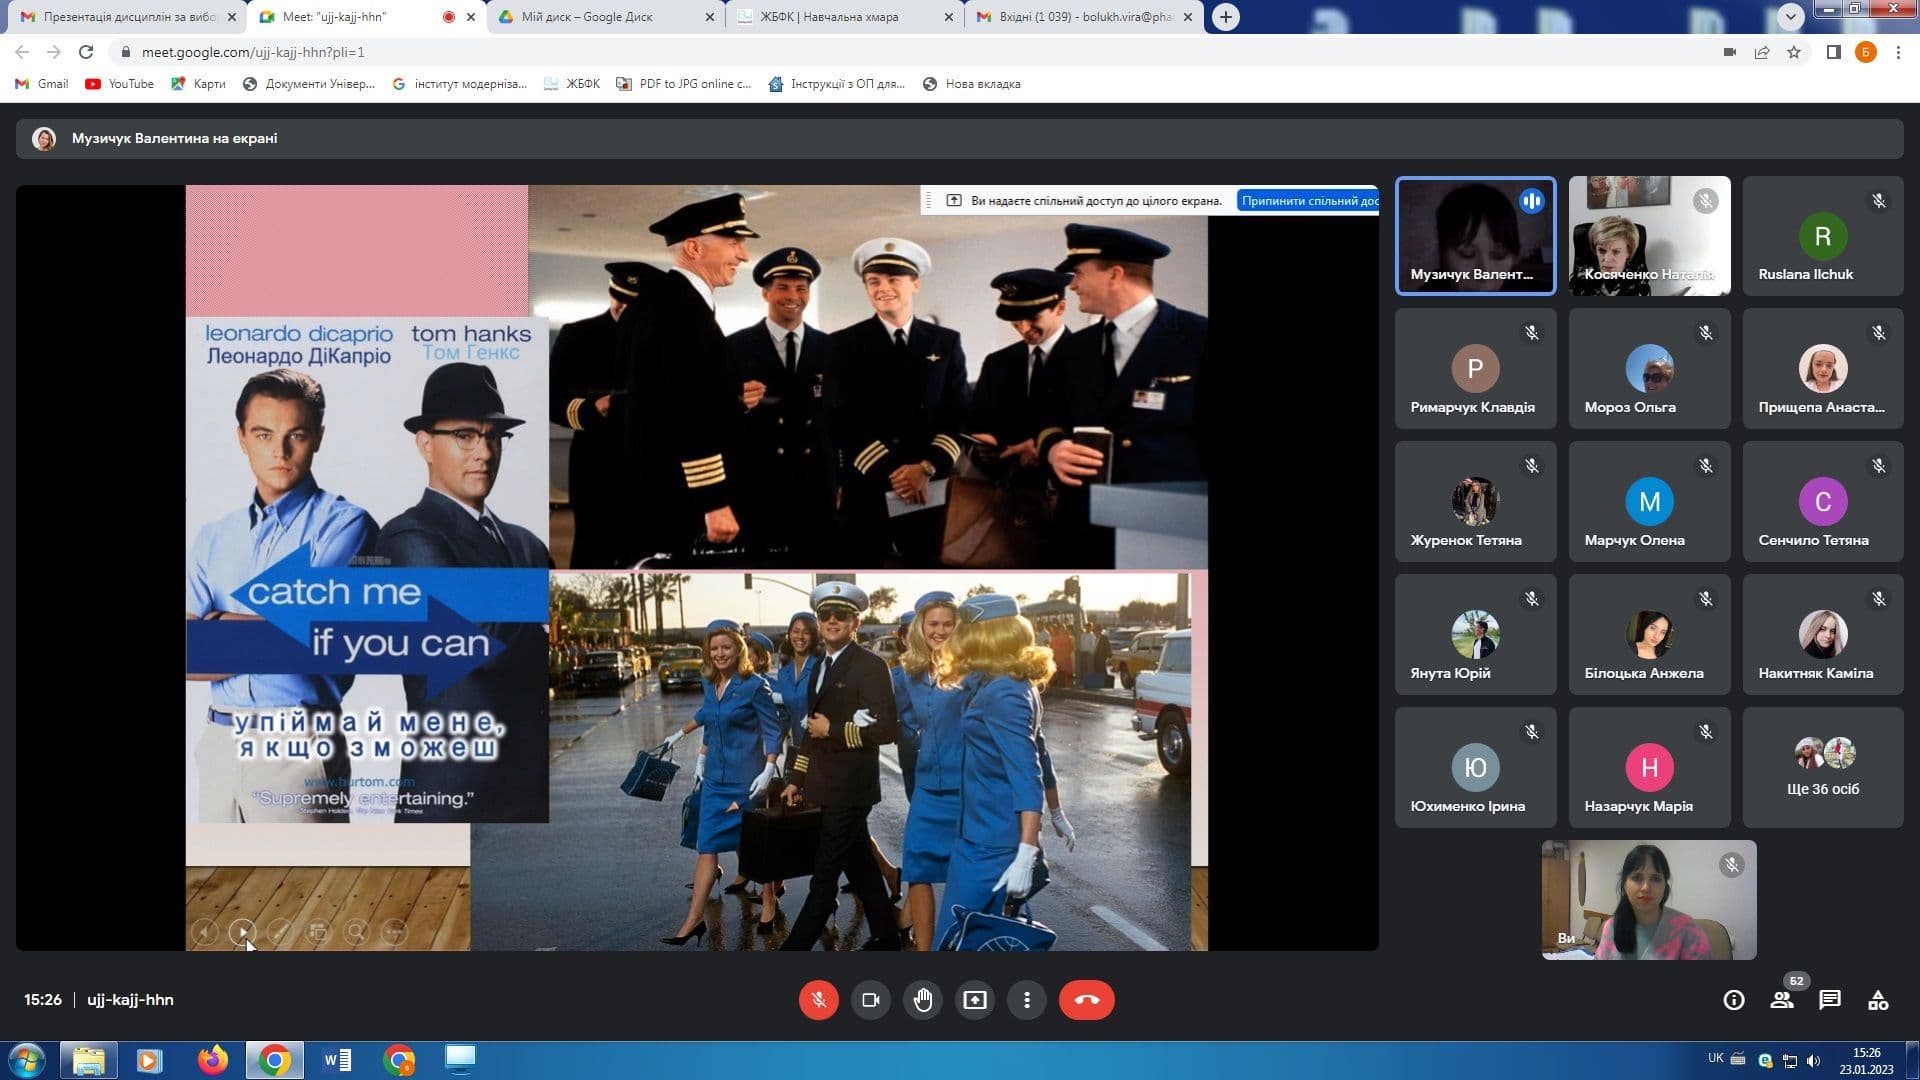Open a new Chrome tab
The width and height of the screenshot is (1920, 1080).
(x=1225, y=17)
